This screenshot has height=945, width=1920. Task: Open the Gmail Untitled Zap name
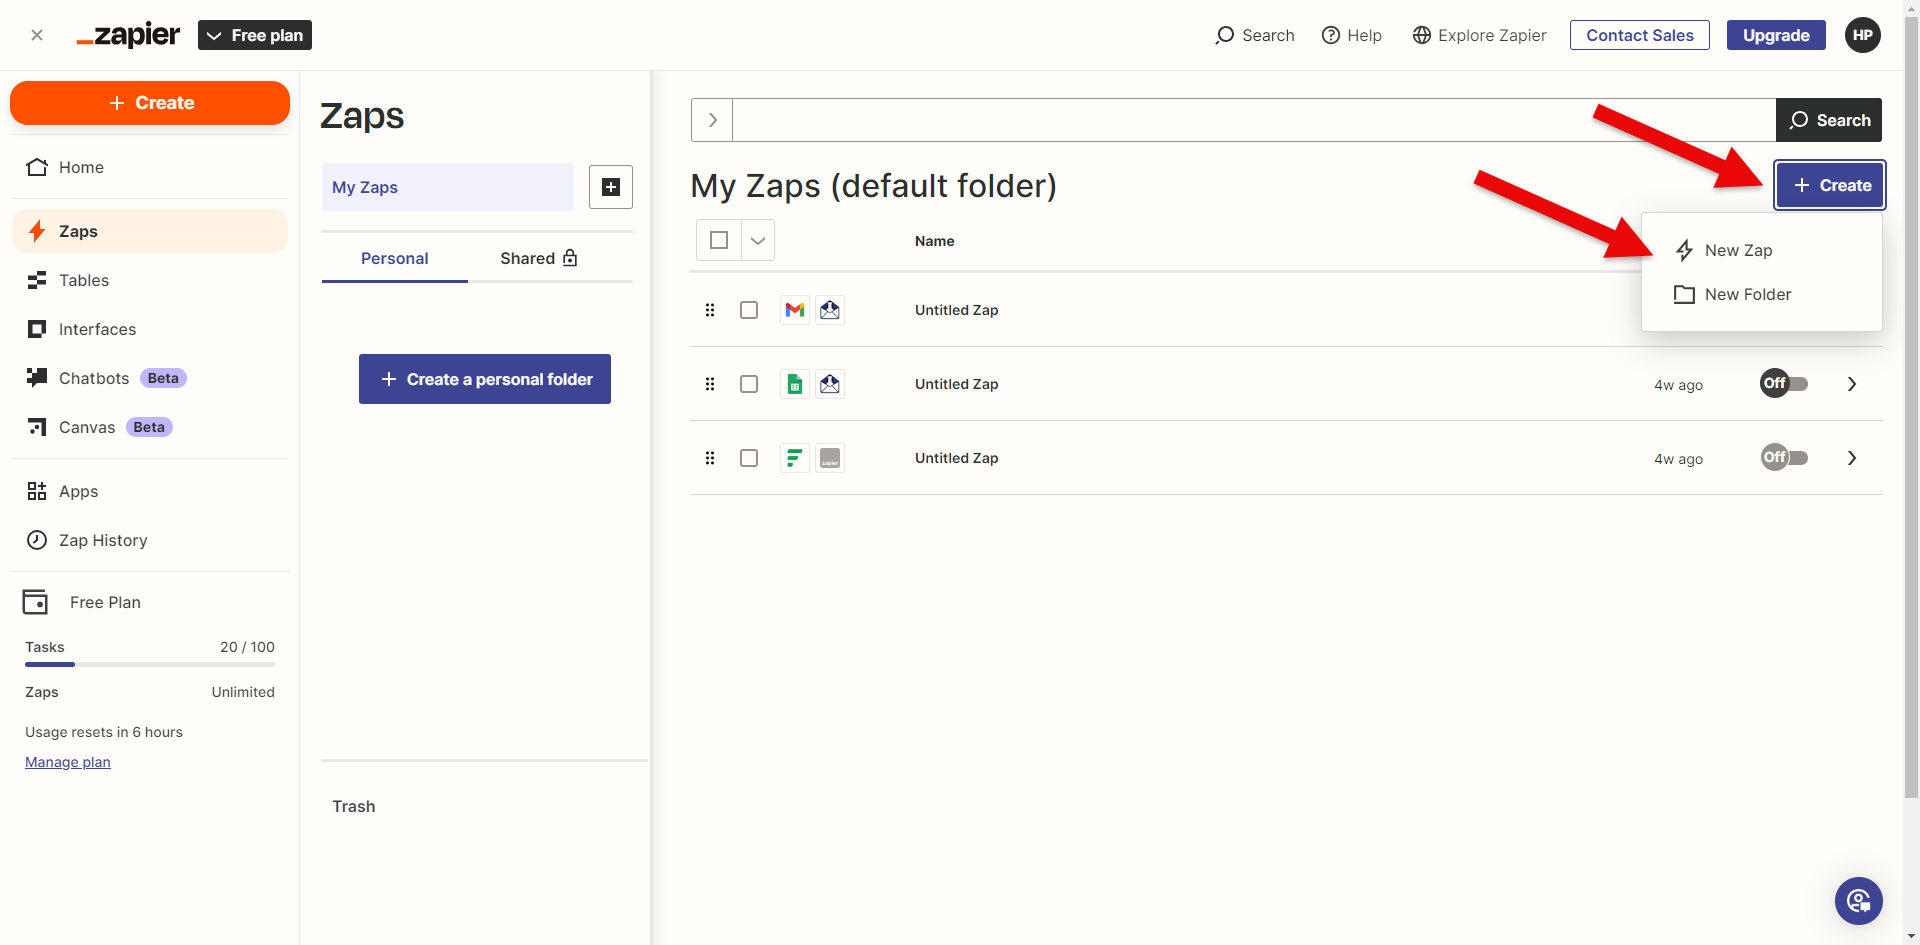coord(956,310)
